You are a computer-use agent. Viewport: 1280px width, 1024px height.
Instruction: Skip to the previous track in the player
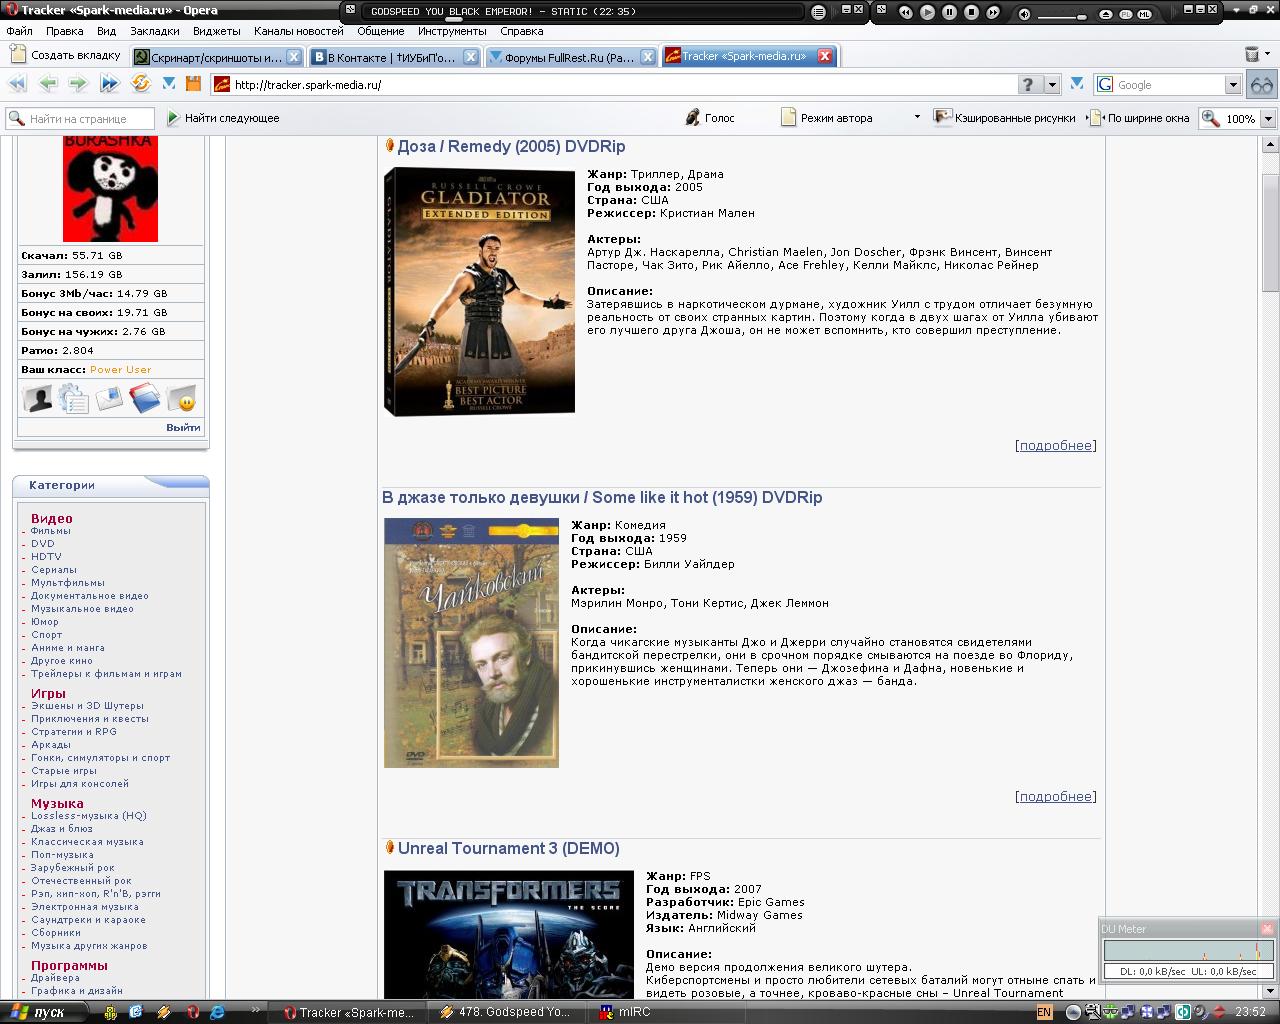[x=905, y=13]
